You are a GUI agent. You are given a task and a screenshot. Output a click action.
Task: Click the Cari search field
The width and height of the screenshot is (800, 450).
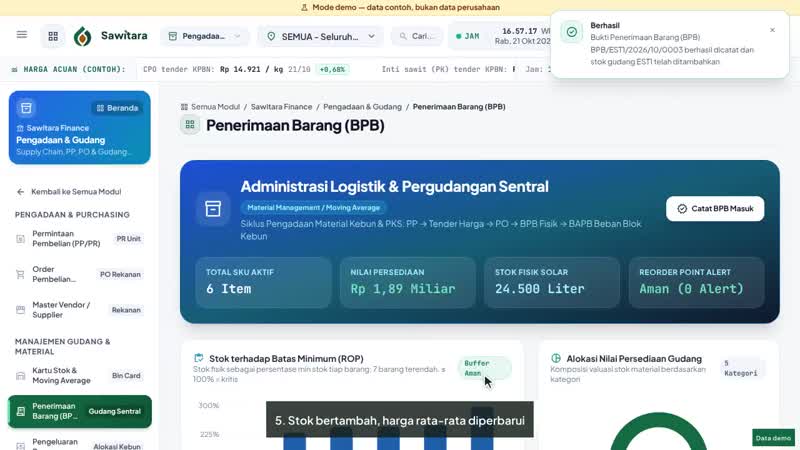[x=417, y=36]
